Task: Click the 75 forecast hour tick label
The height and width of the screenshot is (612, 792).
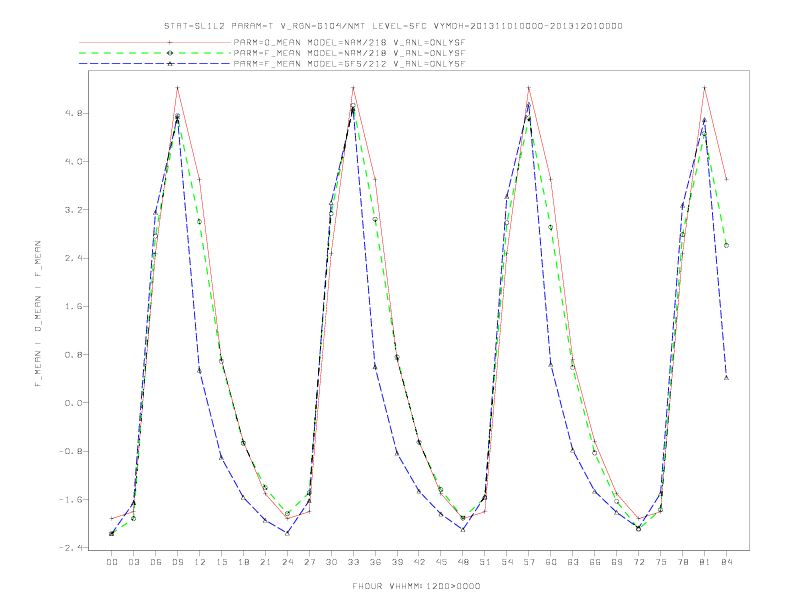Action: point(661,562)
